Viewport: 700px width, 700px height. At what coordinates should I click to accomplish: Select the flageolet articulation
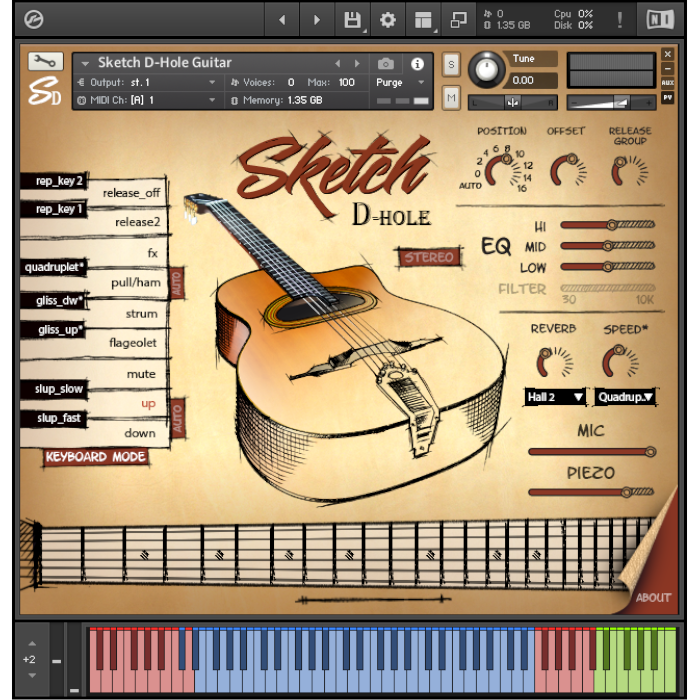[x=133, y=343]
